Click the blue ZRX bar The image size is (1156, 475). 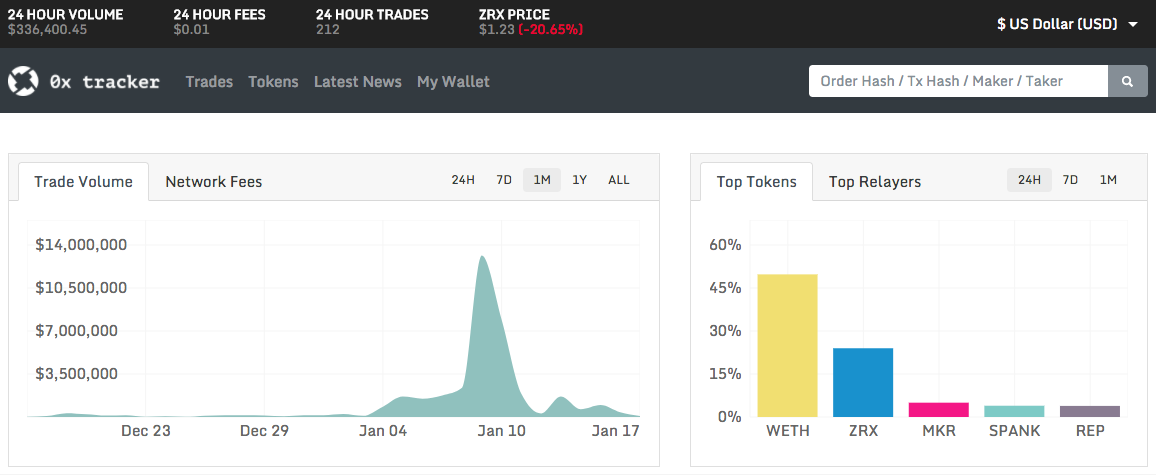tap(863, 382)
